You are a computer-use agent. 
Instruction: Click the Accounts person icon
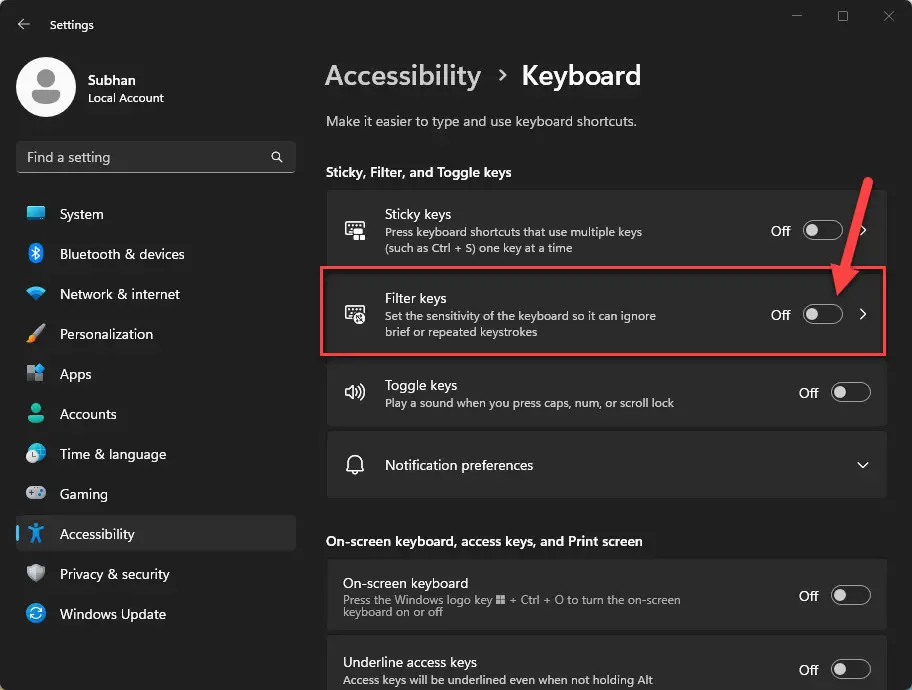[x=36, y=414]
